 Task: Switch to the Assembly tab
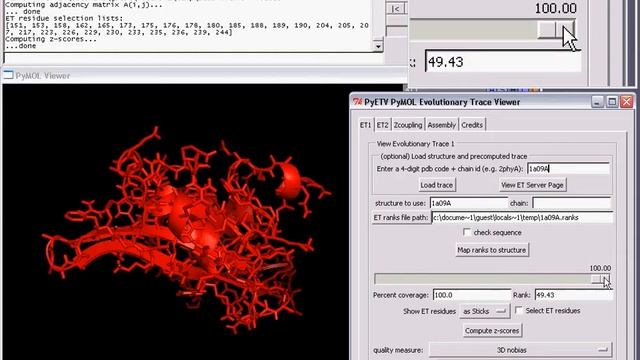pos(441,125)
